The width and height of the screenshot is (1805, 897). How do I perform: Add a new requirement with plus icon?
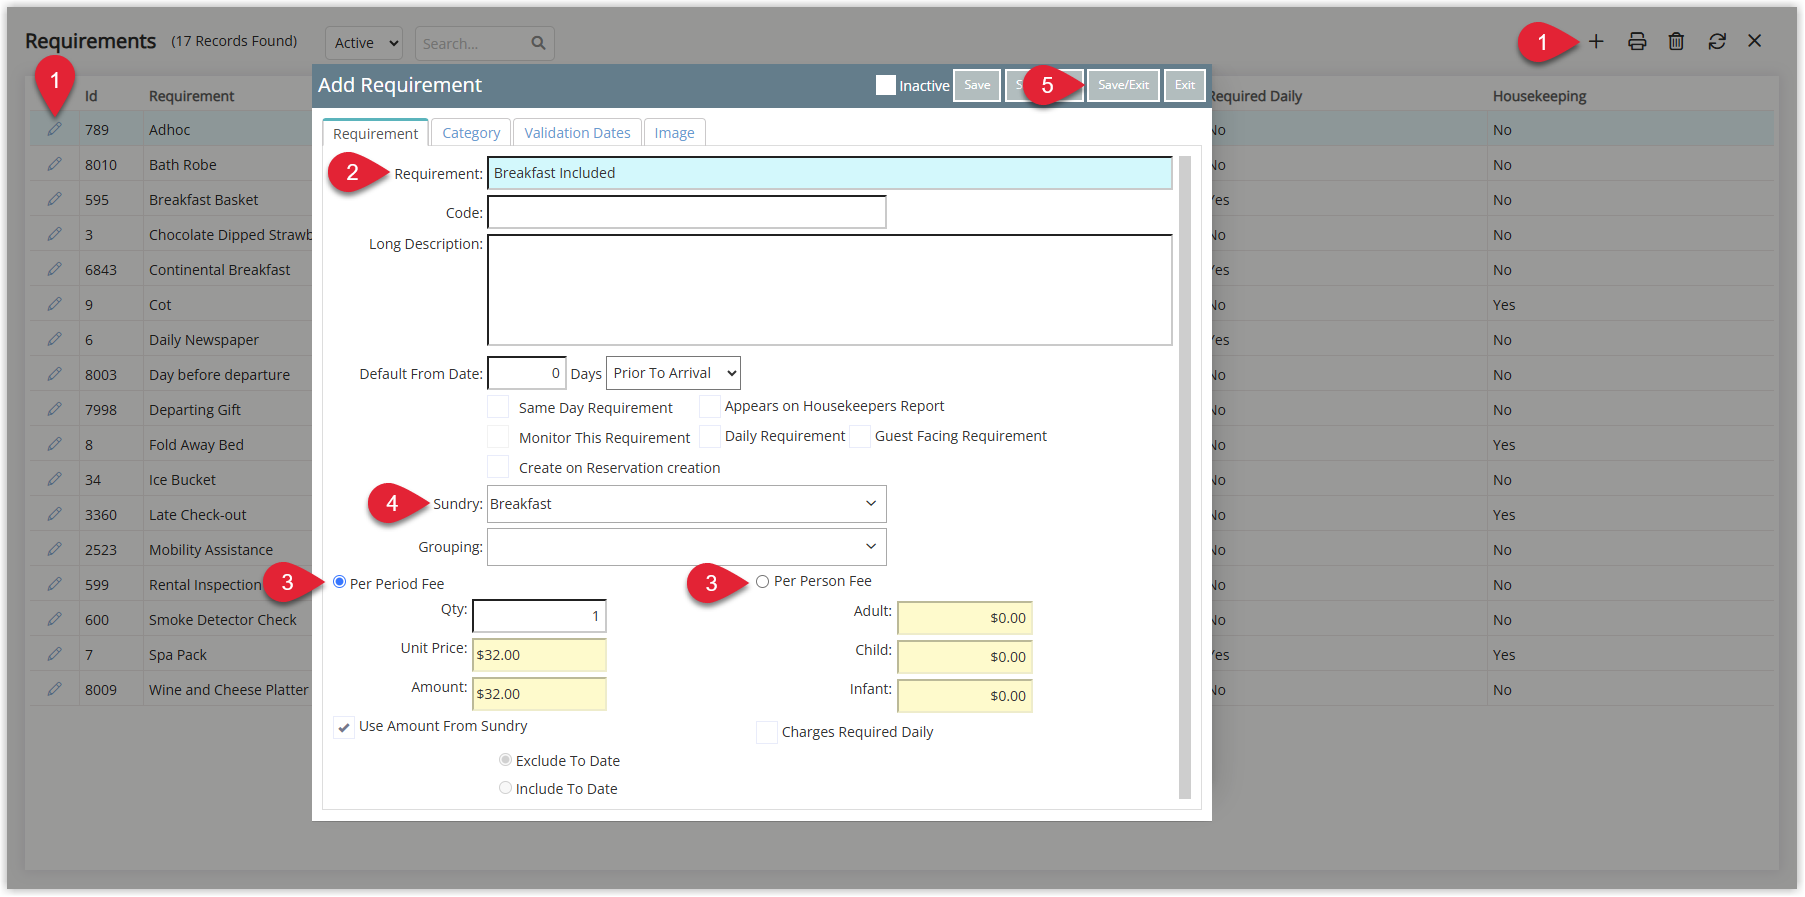1596,41
